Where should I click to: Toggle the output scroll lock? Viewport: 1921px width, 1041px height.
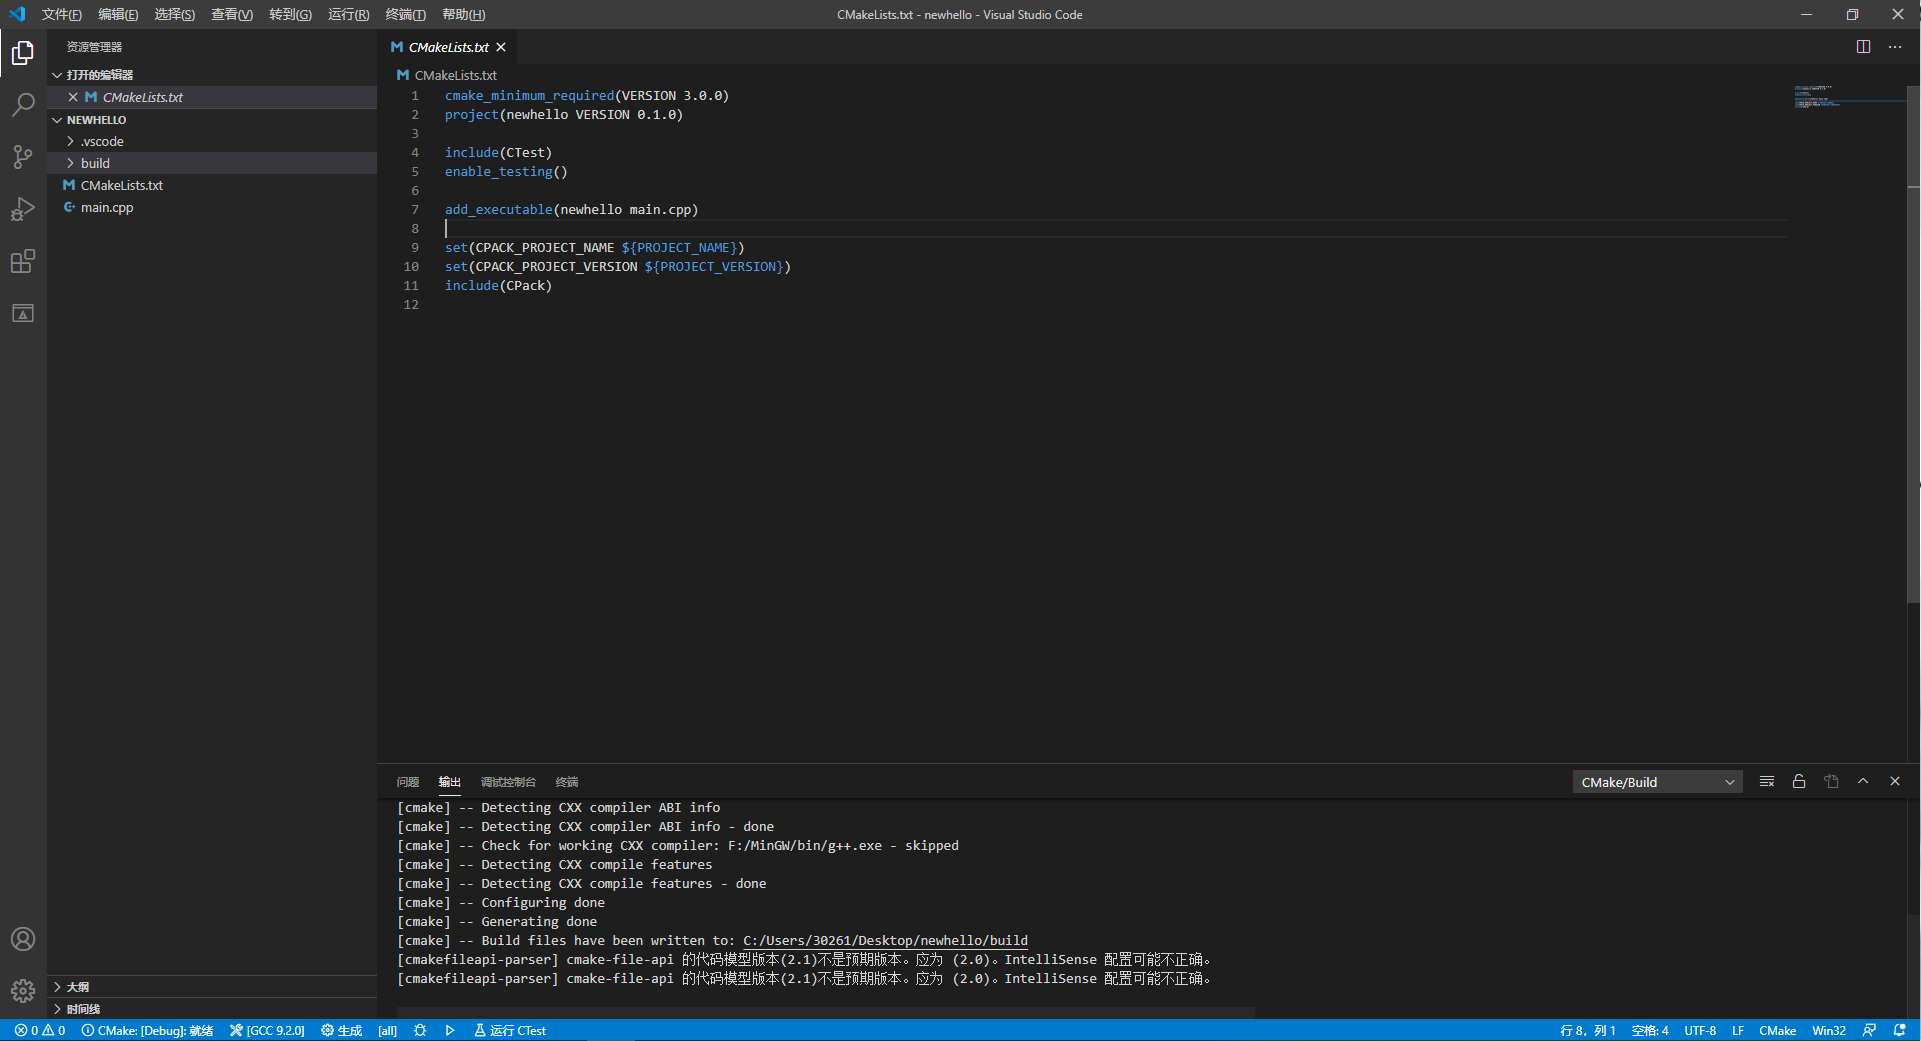1799,782
